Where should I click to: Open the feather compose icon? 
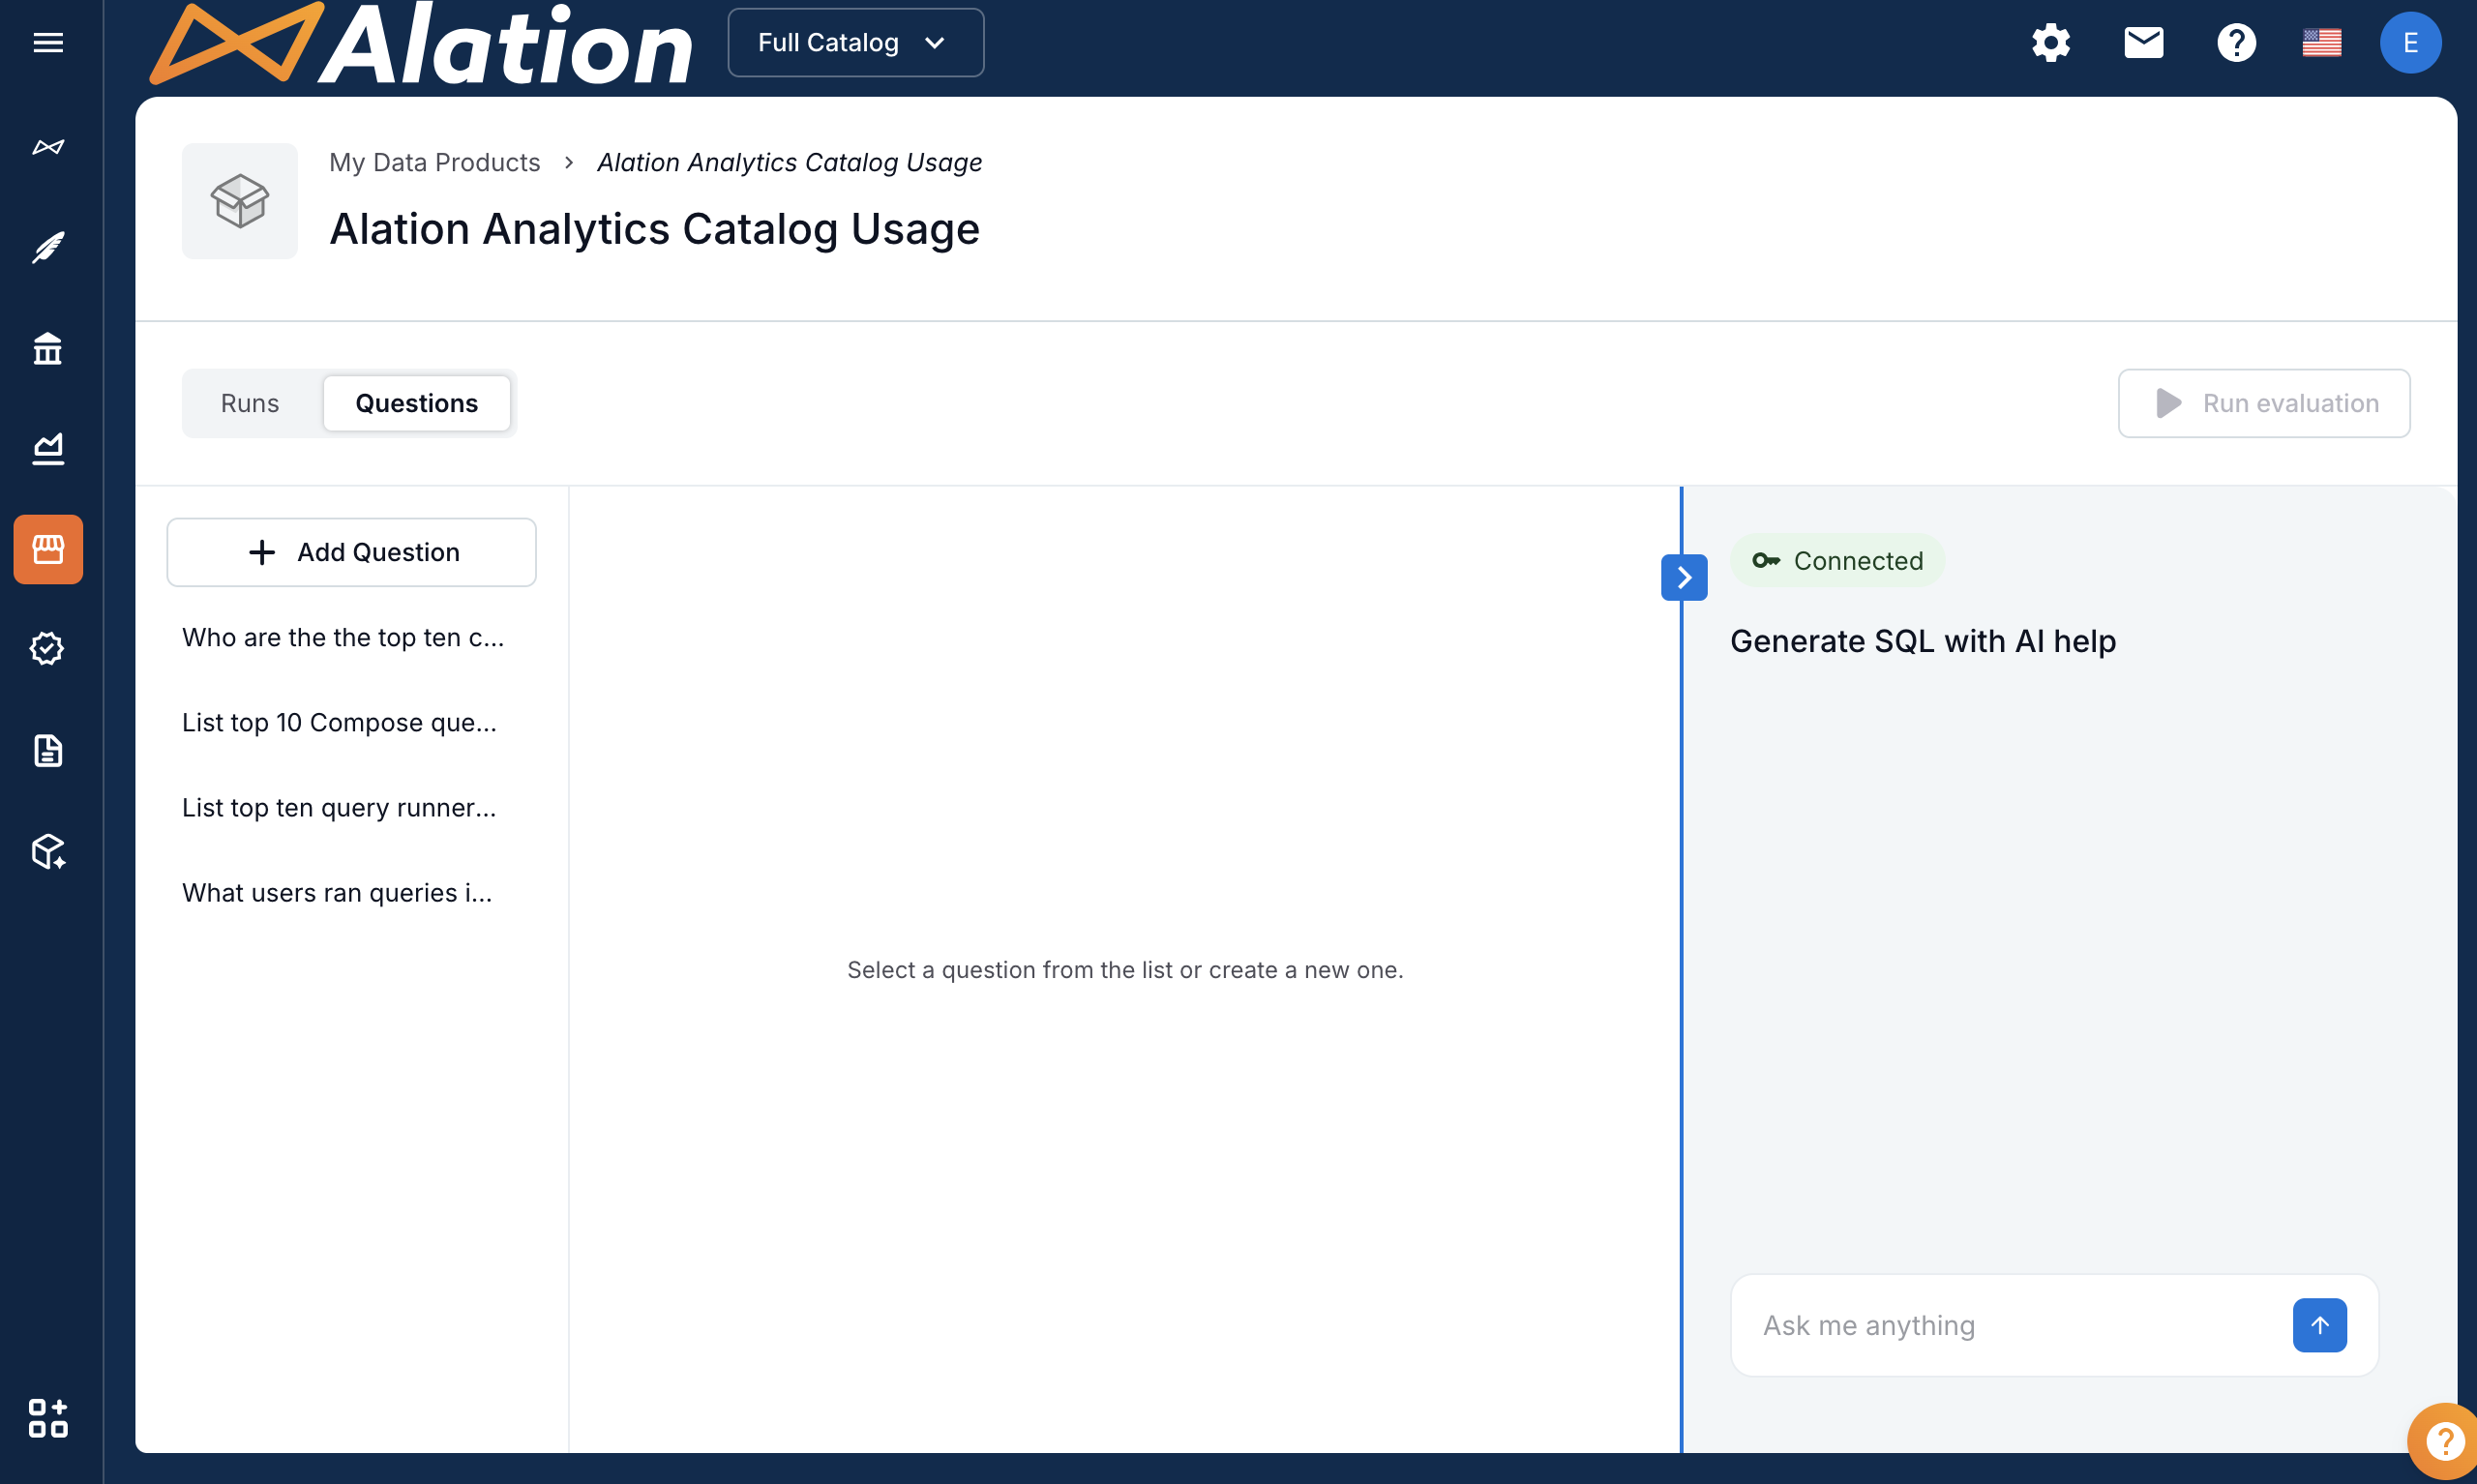coord(48,247)
